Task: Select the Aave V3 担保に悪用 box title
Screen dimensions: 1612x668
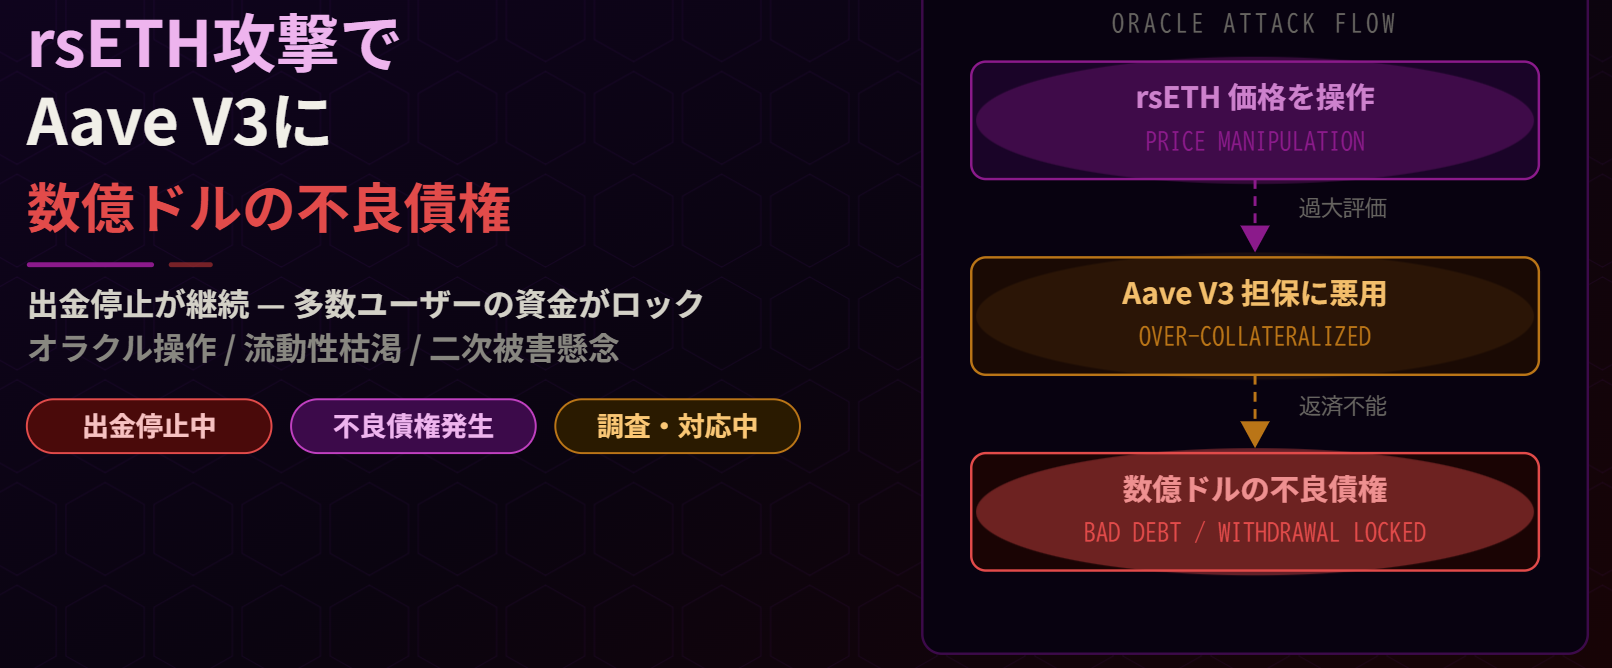Action: pyautogui.click(x=1255, y=293)
